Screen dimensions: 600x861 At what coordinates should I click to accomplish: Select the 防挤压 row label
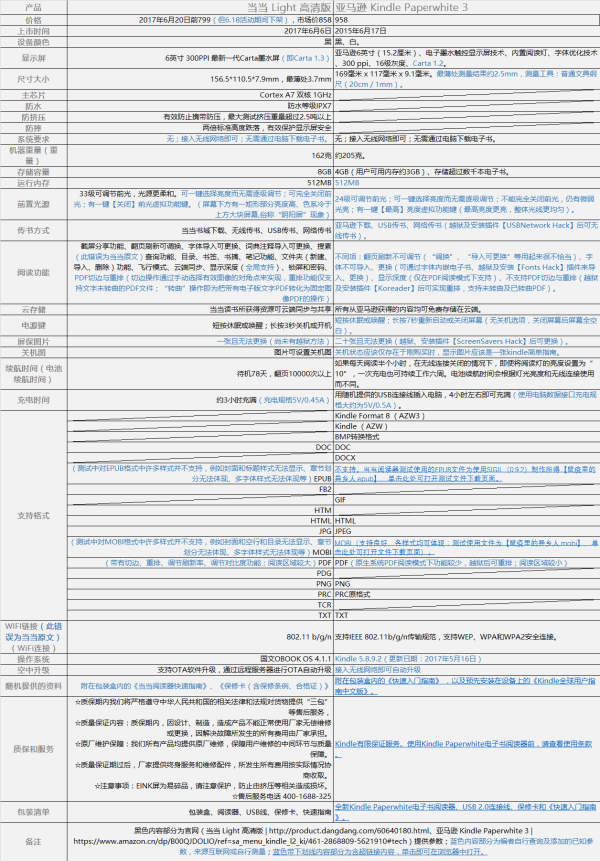click(x=33, y=117)
